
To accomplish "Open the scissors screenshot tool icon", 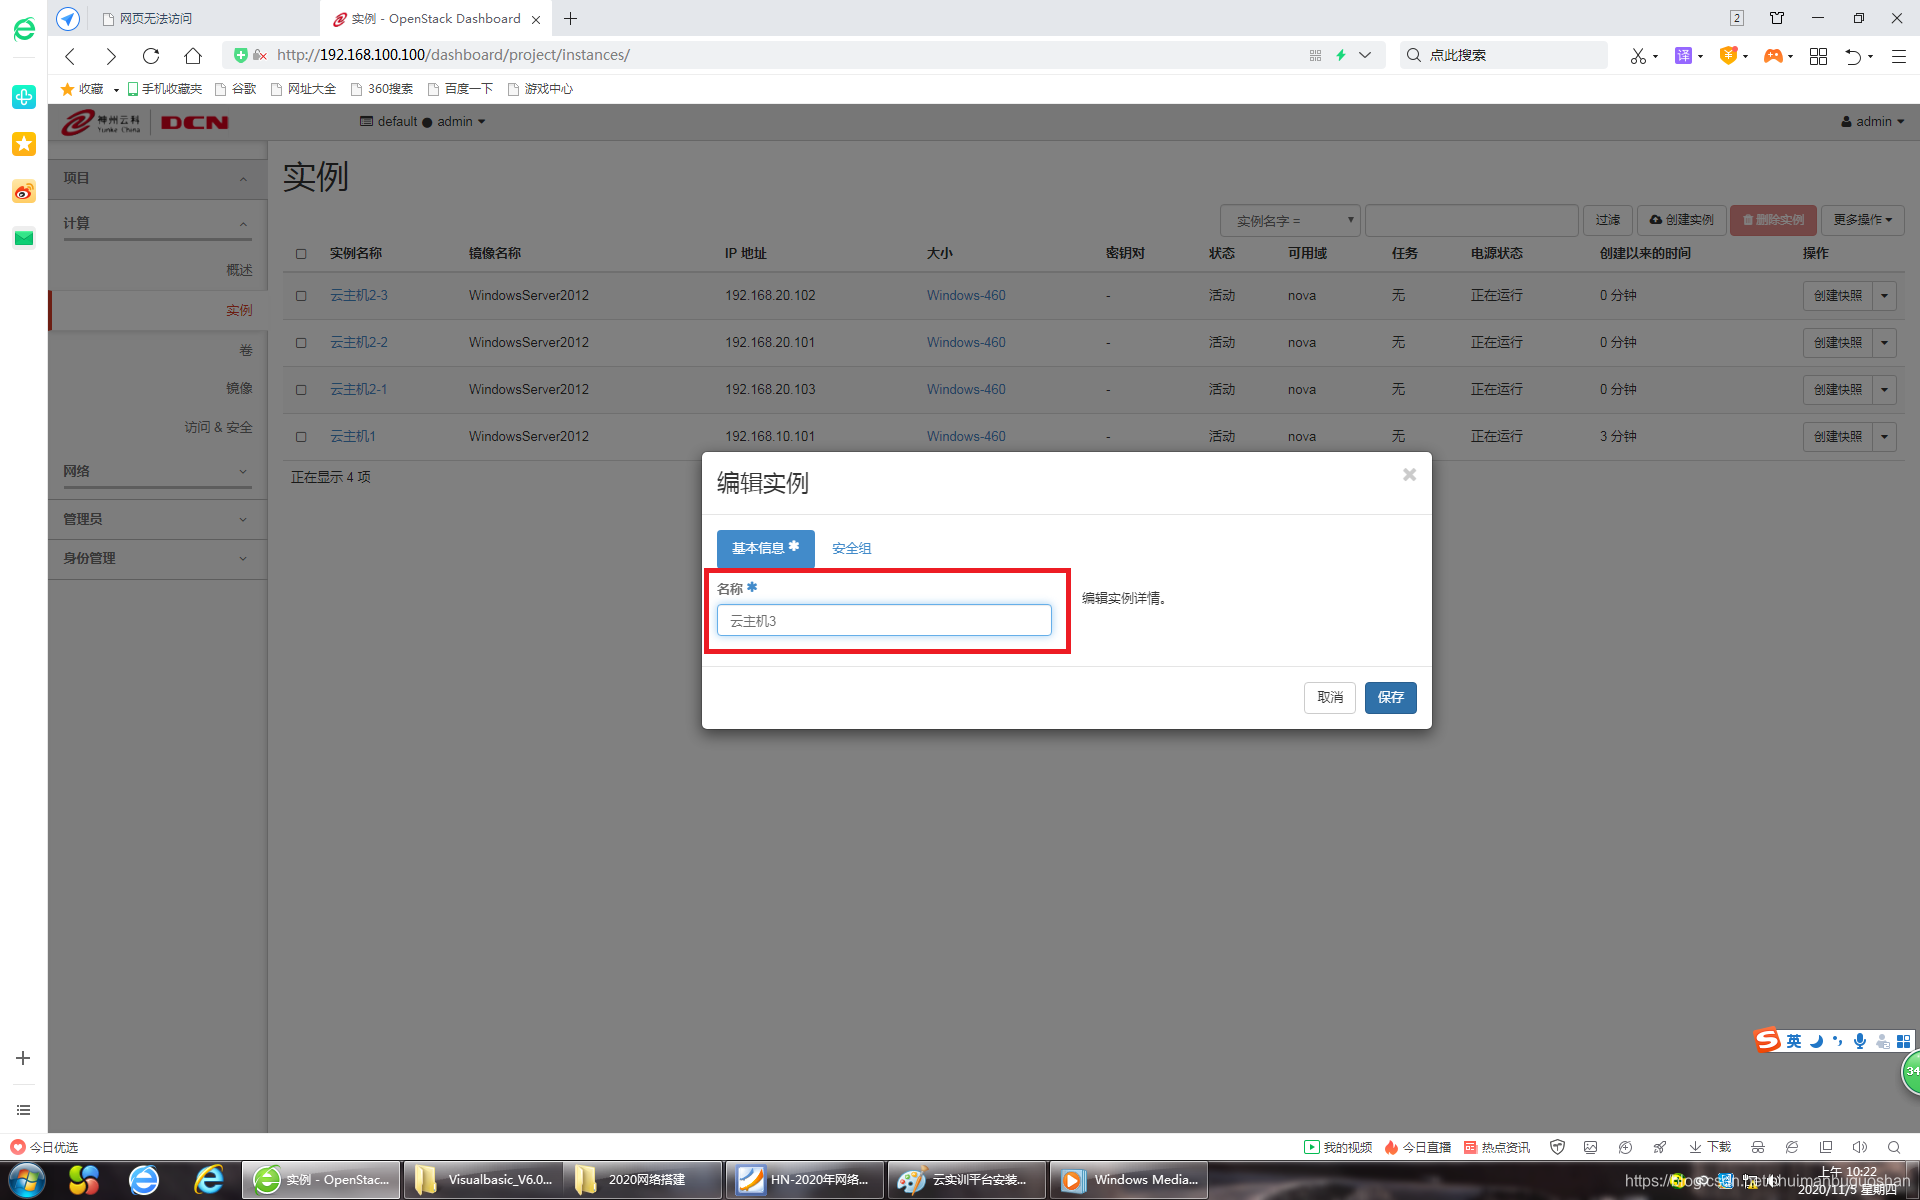I will [x=1637, y=56].
